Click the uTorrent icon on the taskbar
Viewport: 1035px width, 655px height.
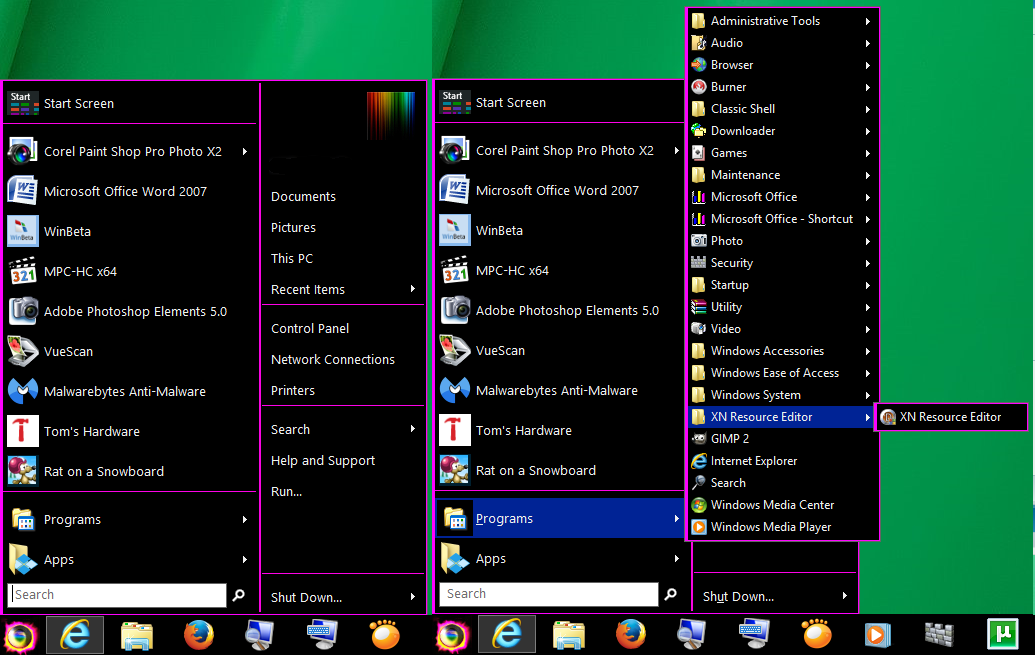point(1002,635)
